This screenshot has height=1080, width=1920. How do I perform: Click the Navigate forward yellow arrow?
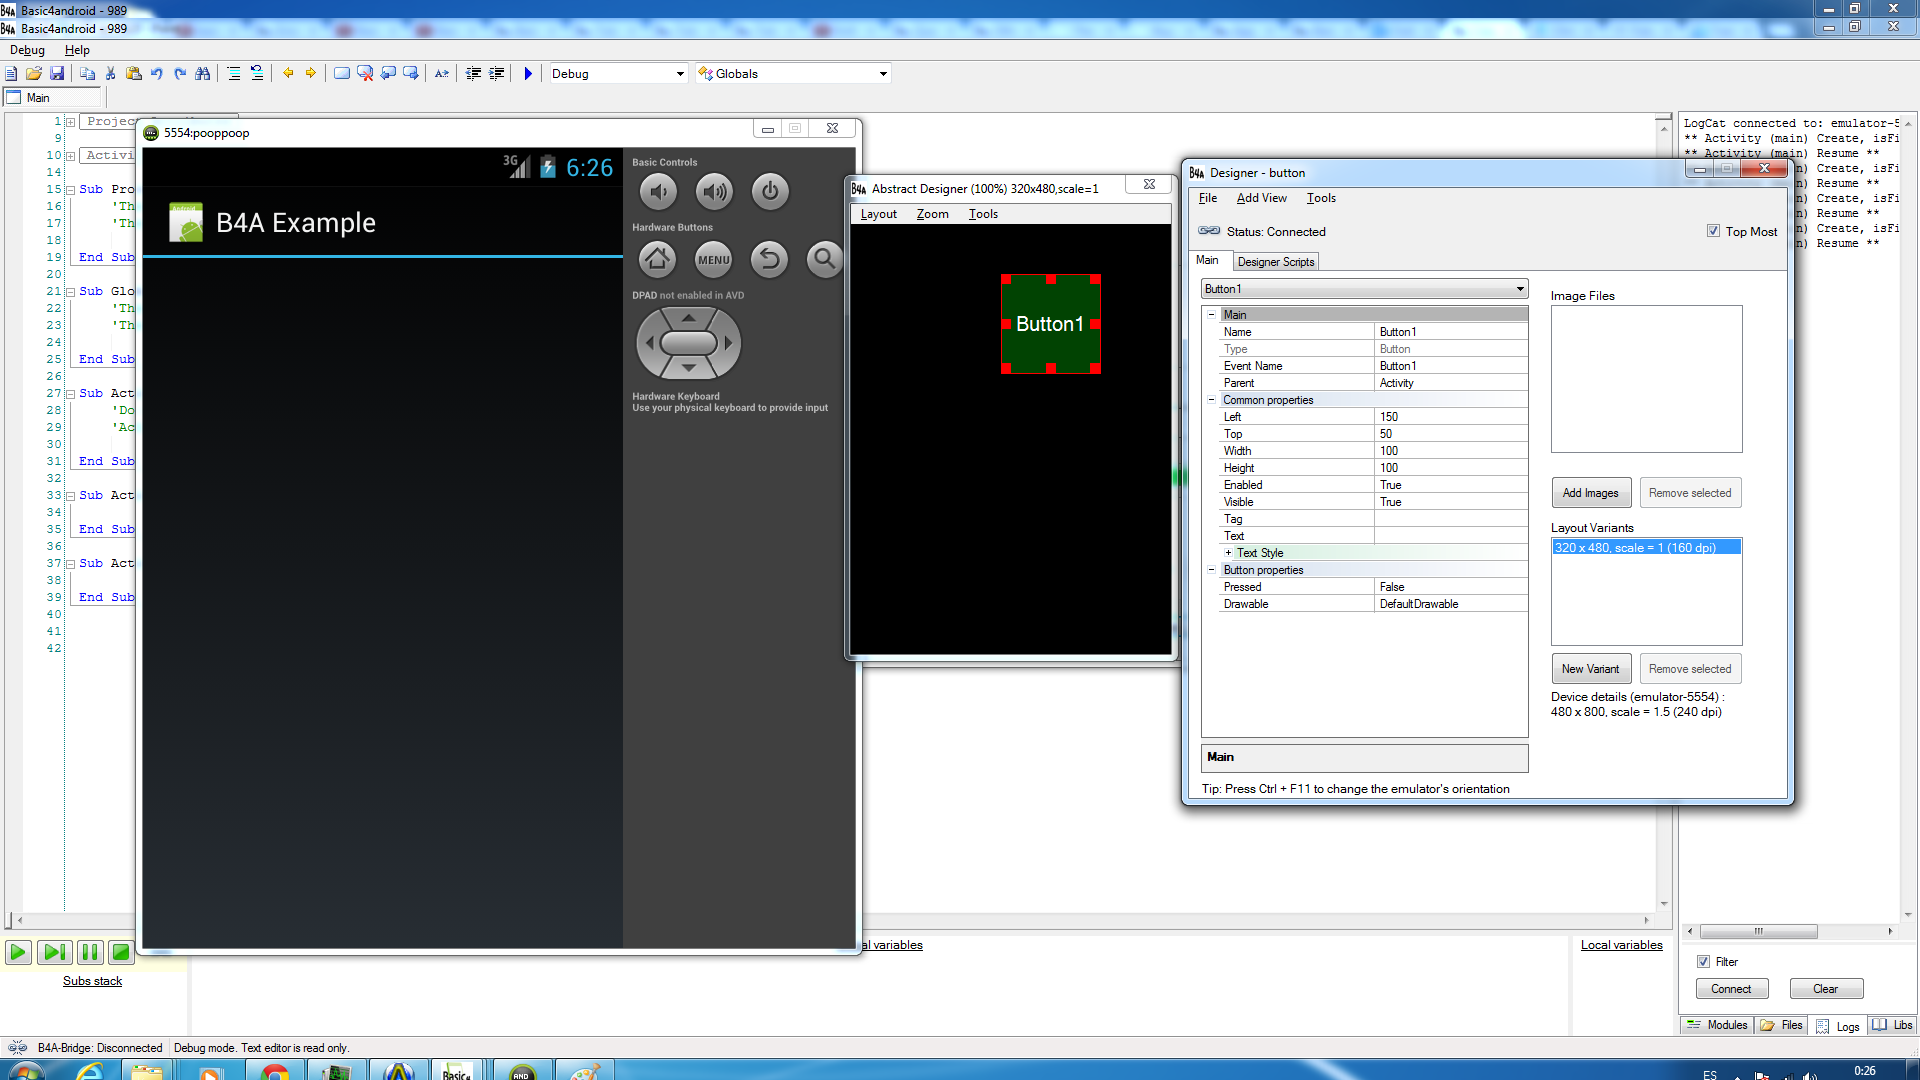coord(311,73)
